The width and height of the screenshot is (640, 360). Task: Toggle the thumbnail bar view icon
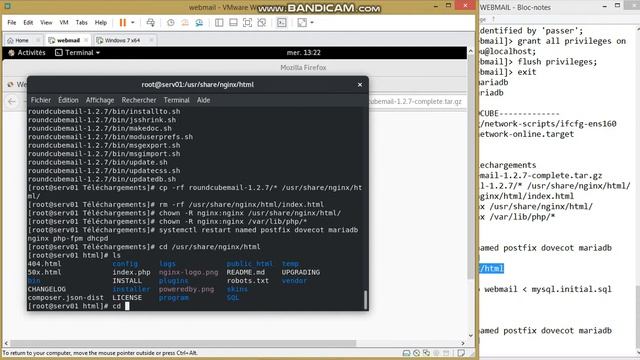coord(233,22)
